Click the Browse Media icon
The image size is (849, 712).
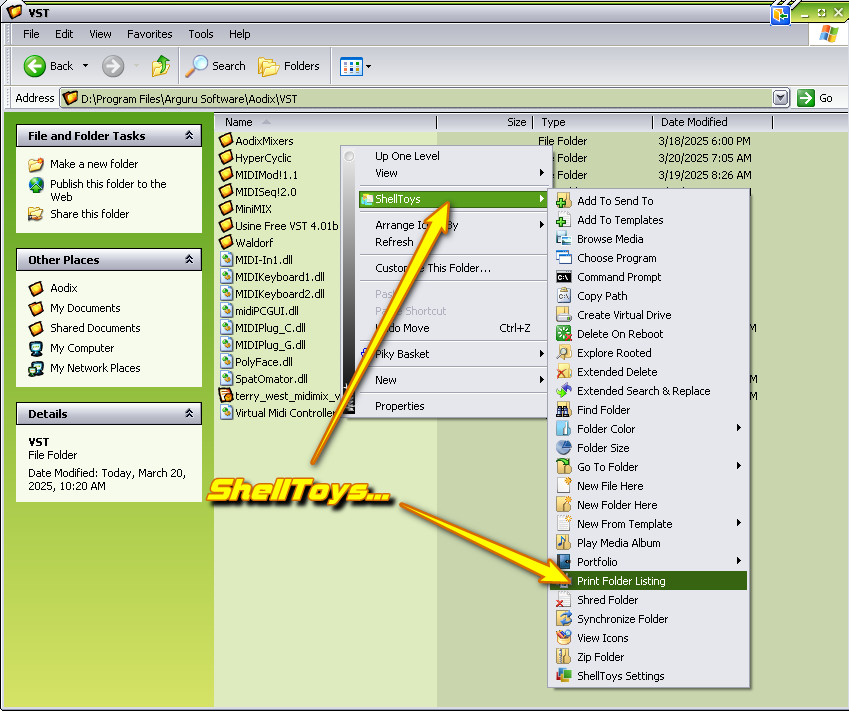click(564, 239)
